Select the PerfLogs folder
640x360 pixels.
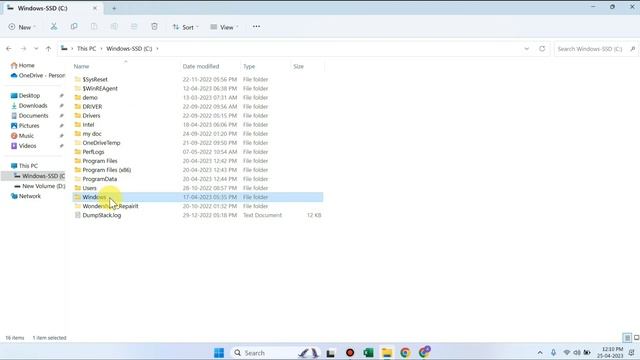click(x=93, y=152)
